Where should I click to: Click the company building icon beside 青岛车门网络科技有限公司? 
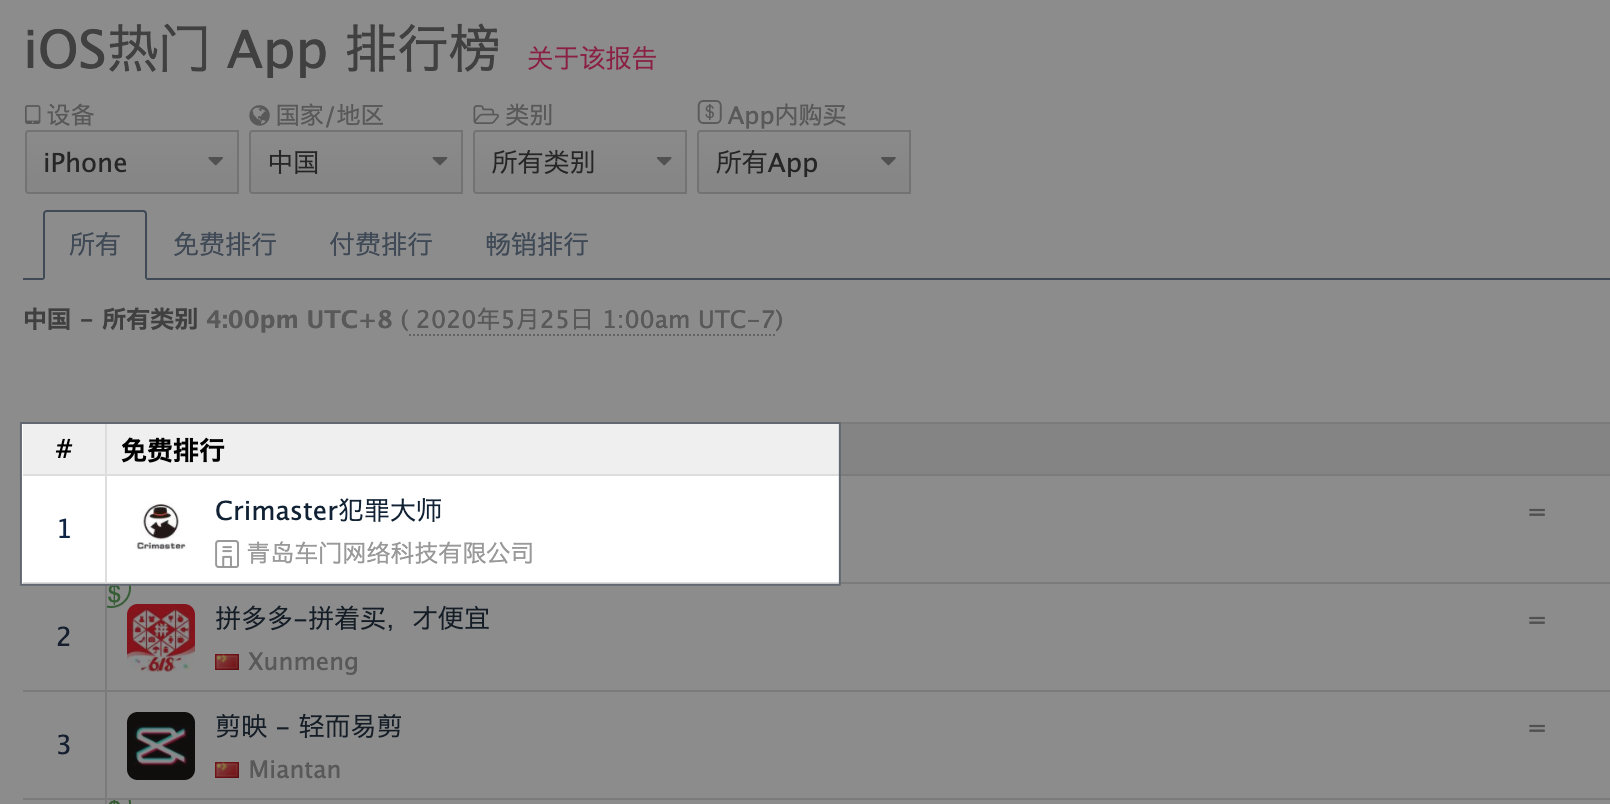click(x=227, y=554)
